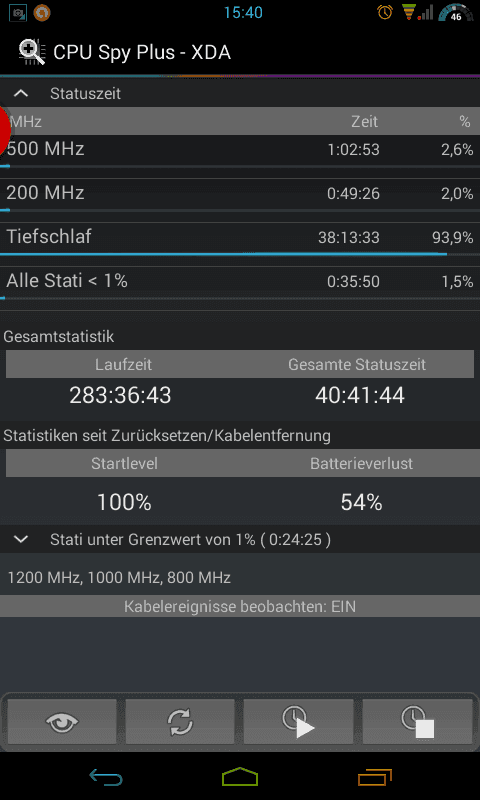Tap the MHz column header
This screenshot has width=480, height=800.
pos(26,121)
